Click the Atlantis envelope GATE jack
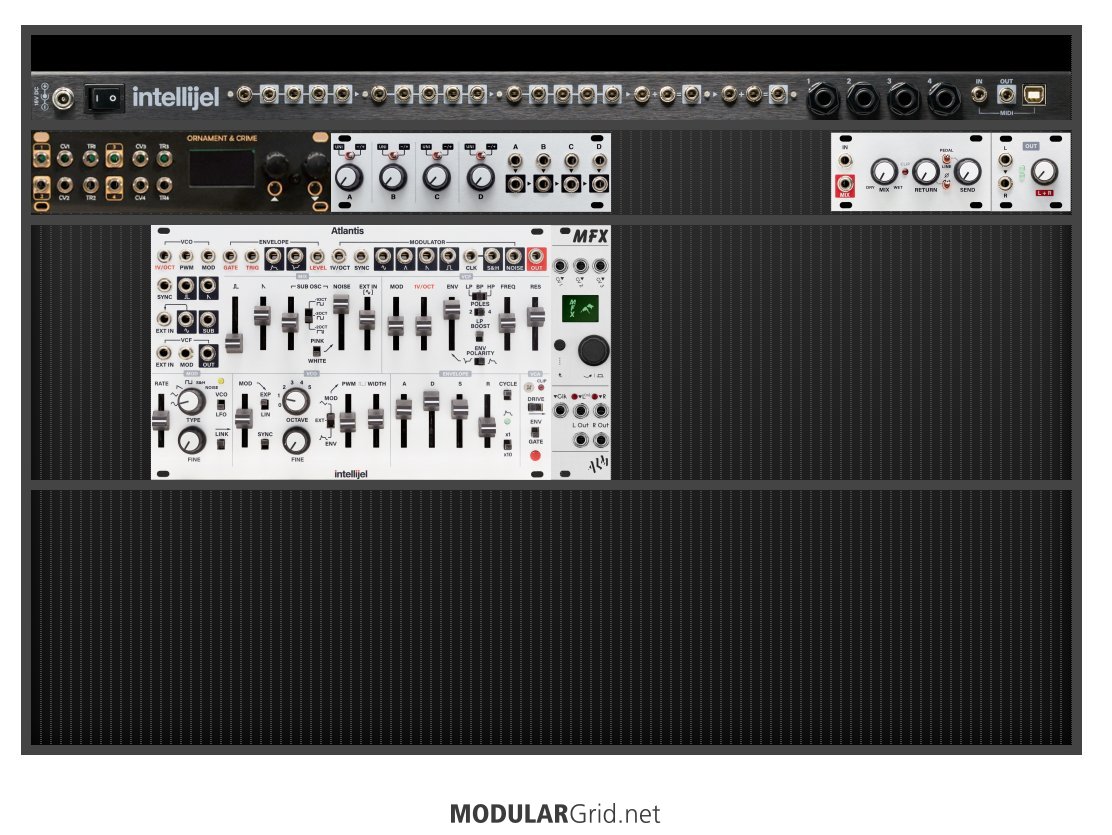This screenshot has width=1112, height=835. (x=230, y=256)
